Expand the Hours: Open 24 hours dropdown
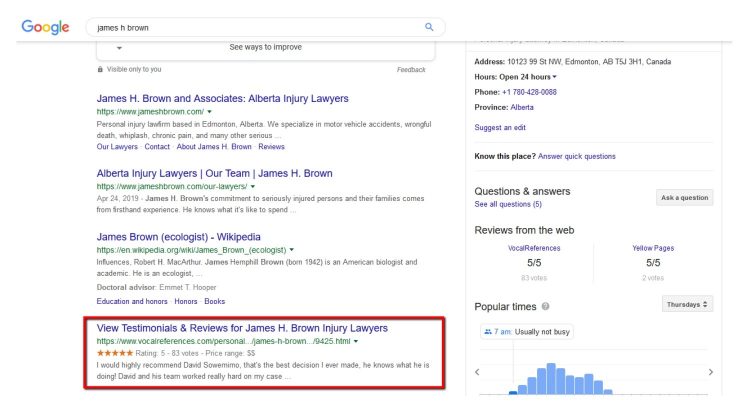This screenshot has height=416, width=742. click(554, 77)
